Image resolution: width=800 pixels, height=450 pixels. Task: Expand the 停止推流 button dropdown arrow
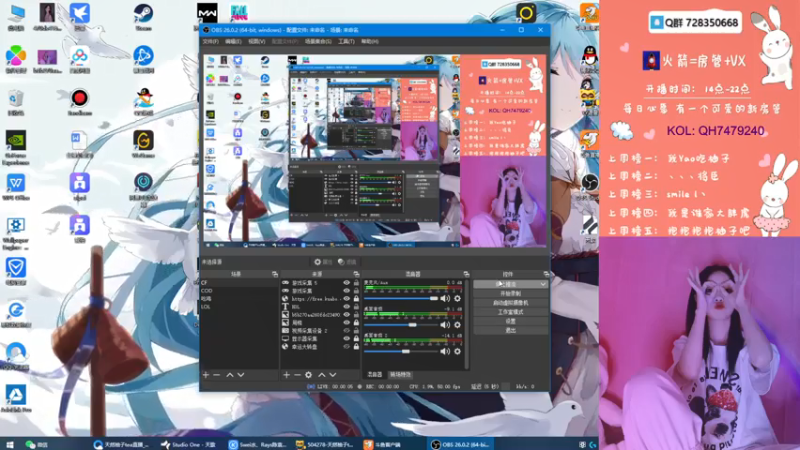point(543,284)
